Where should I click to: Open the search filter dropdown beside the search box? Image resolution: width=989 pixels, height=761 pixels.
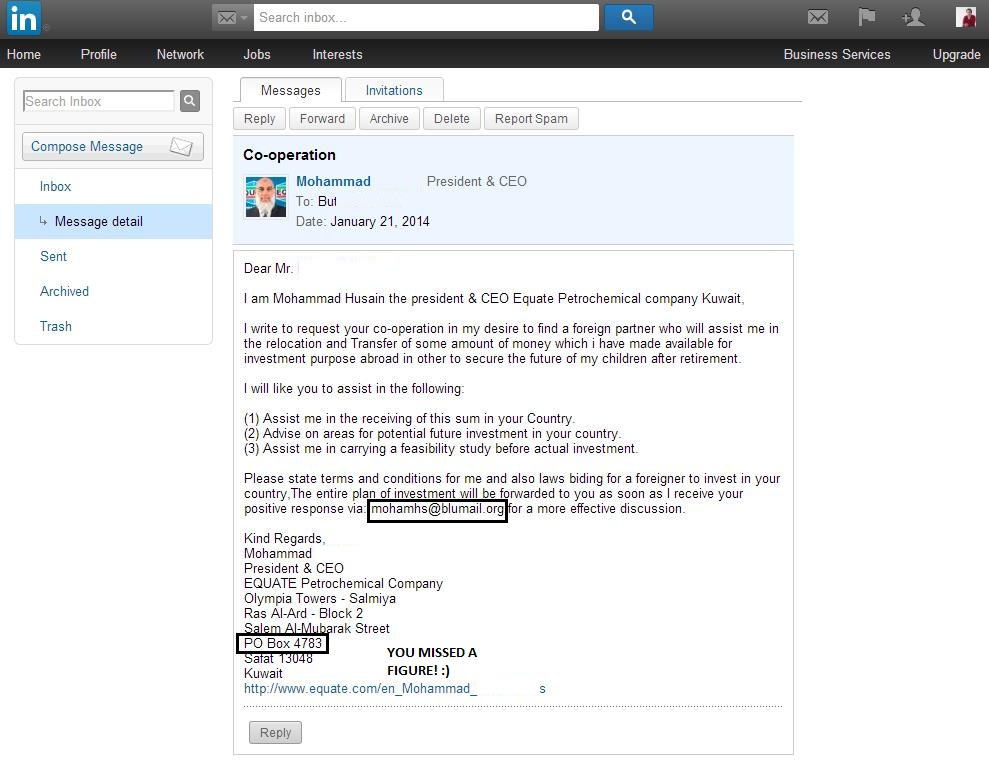point(232,17)
